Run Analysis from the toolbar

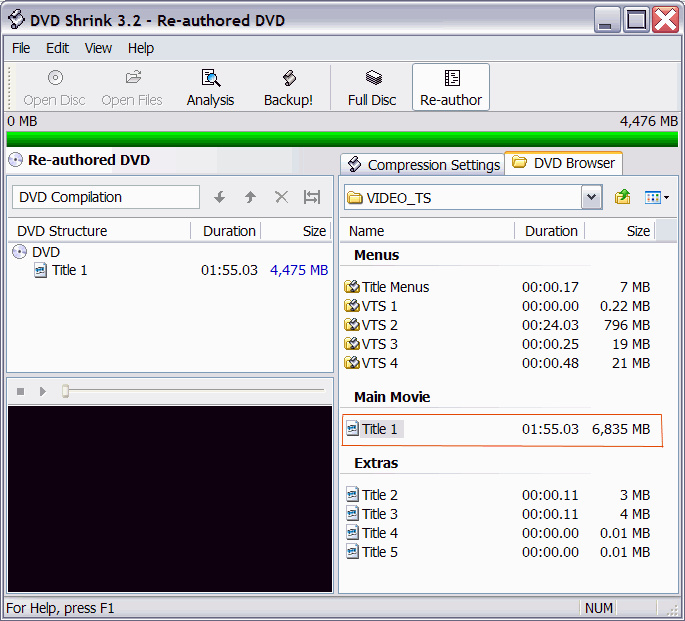click(210, 87)
